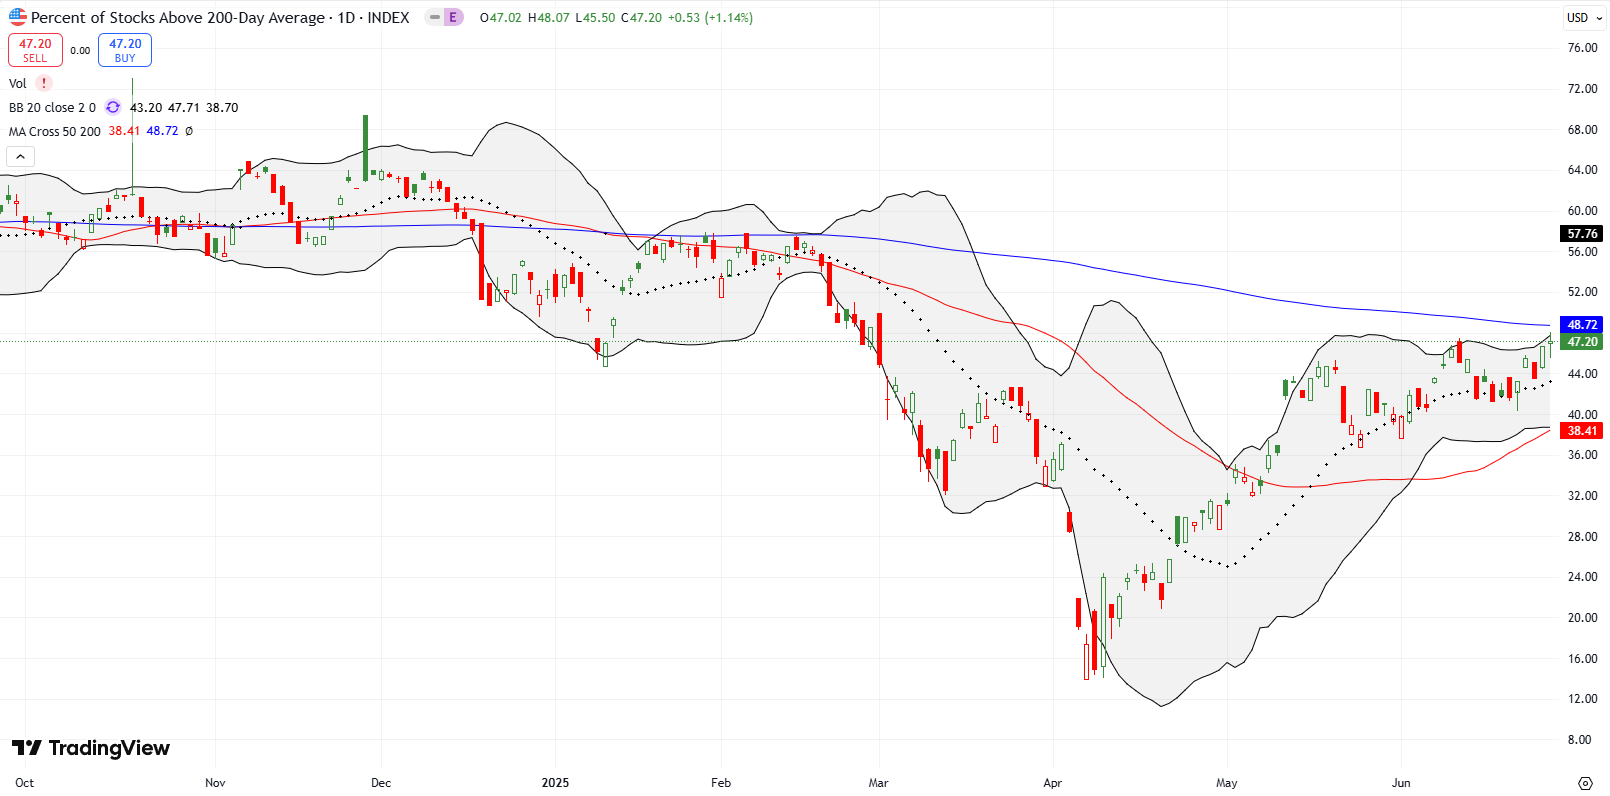Image resolution: width=1610 pixels, height=796 pixels.
Task: Click the 47.20 SELL button
Action: (35, 50)
